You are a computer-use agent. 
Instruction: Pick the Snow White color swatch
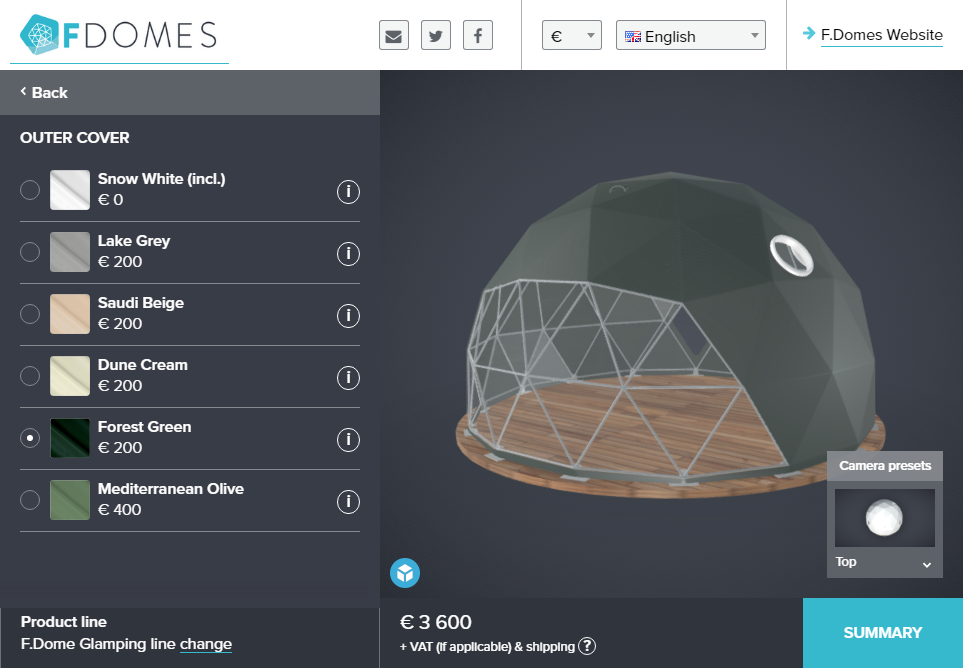(x=70, y=190)
